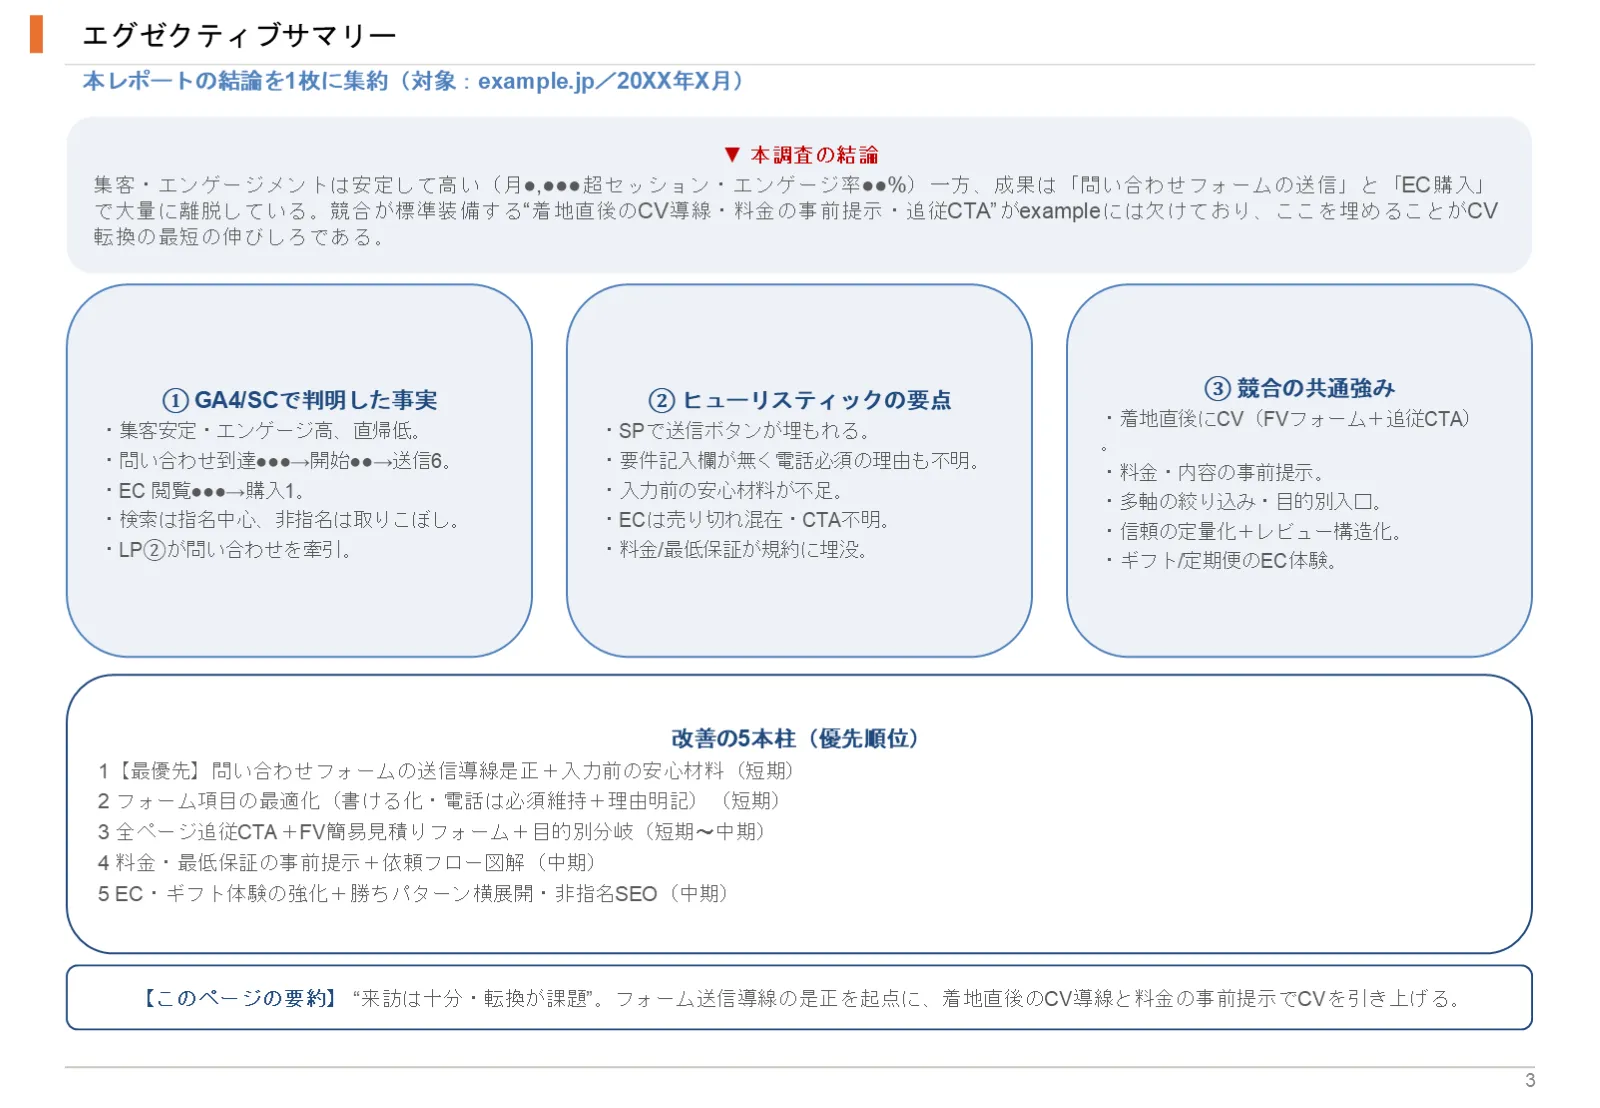Select the bullet SPで送信ボタンが埋もれる
Viewport: 1600px width, 1108px height.
738,431
